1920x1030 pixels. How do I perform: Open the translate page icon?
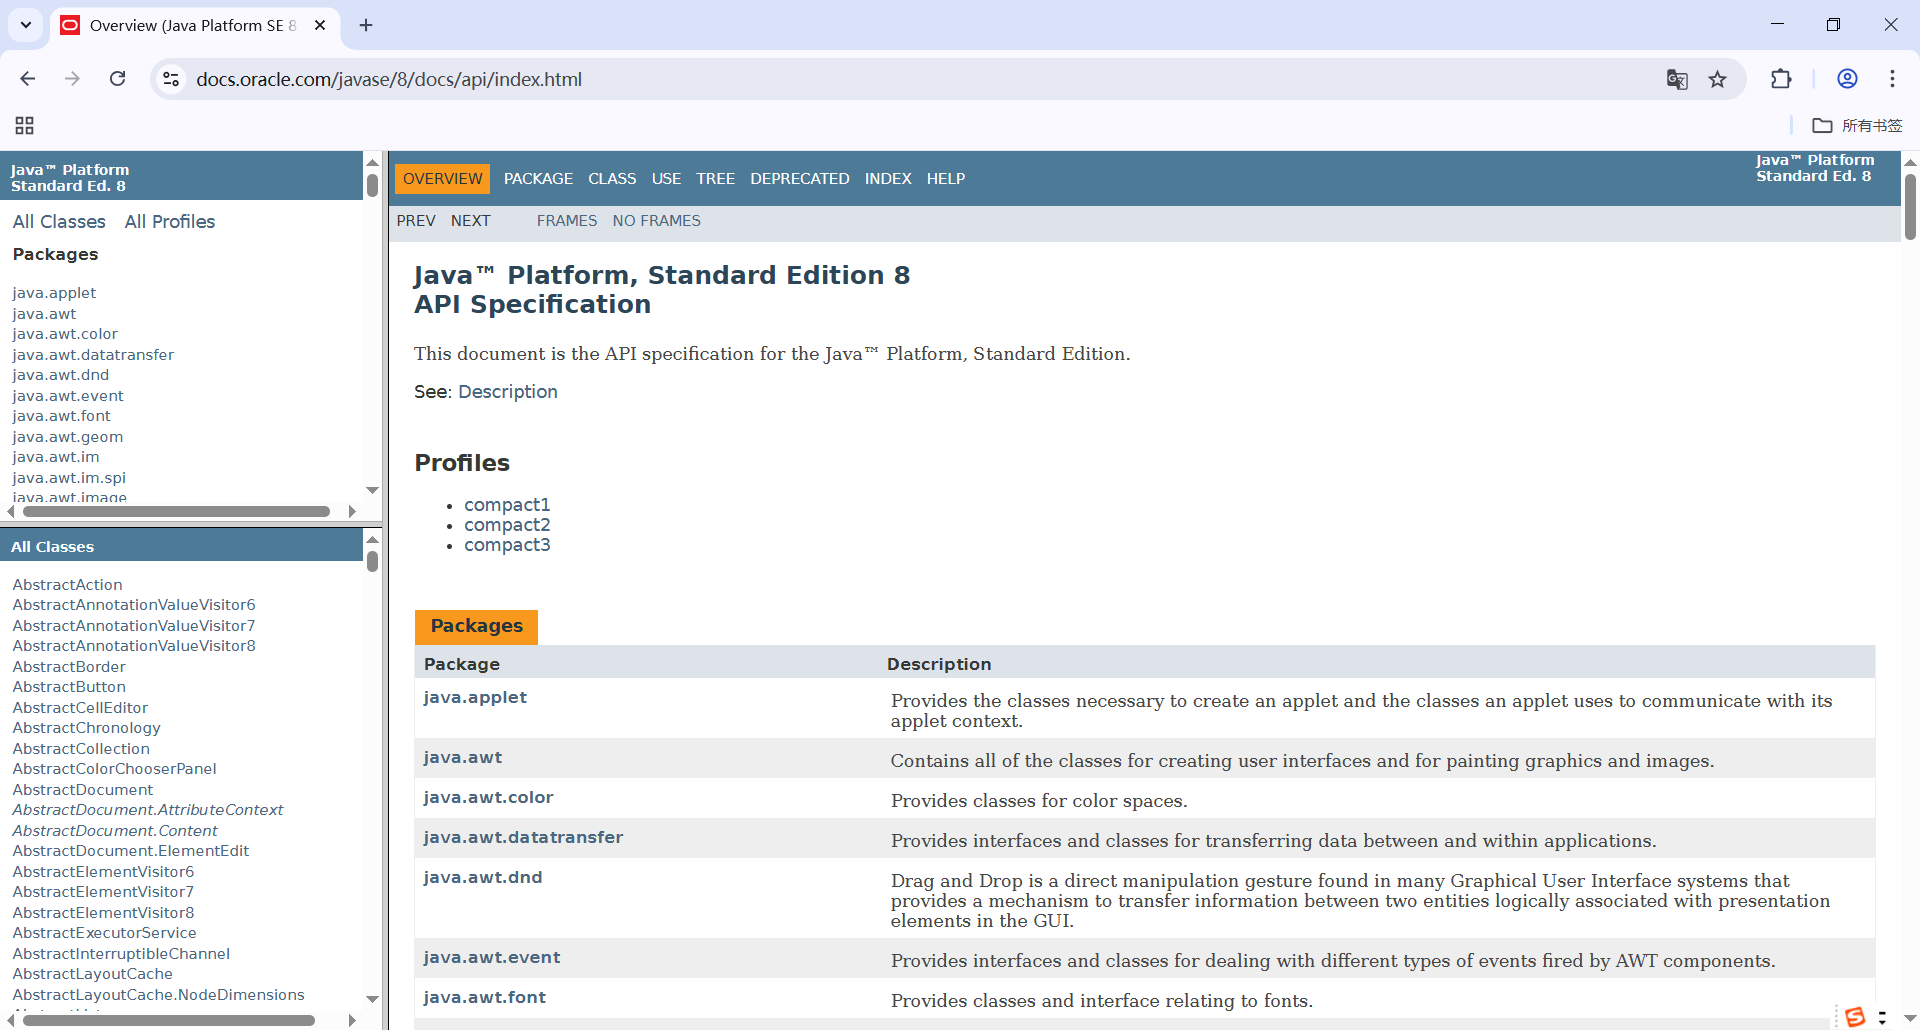coord(1677,79)
